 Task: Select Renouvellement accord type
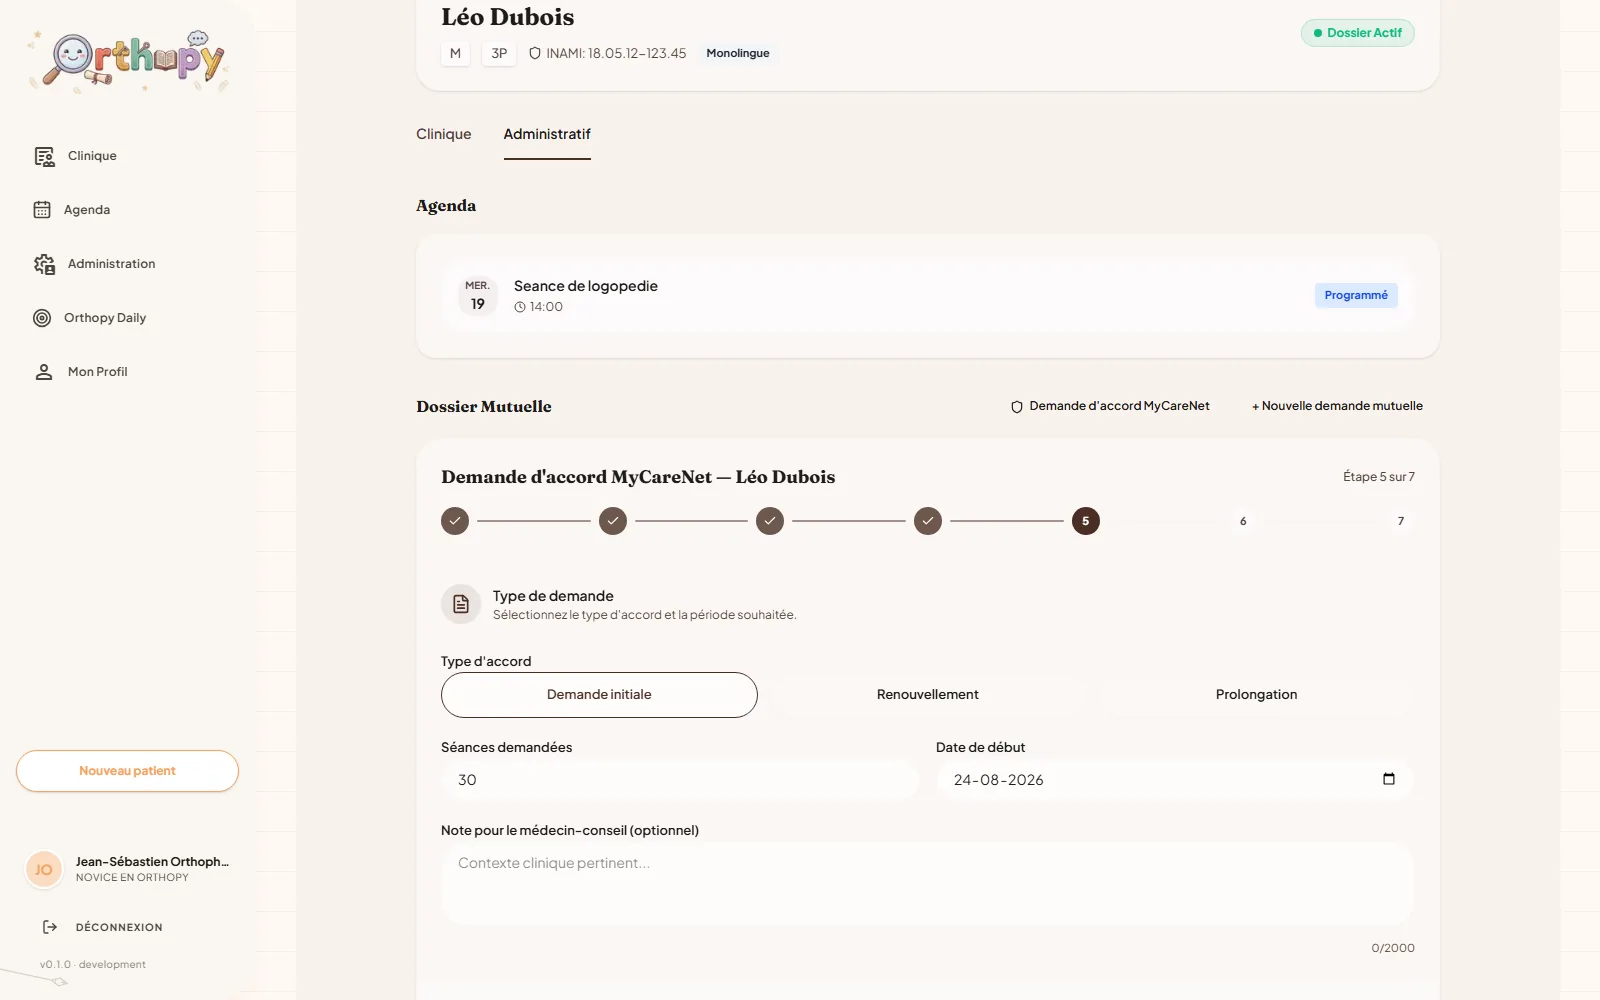(x=928, y=695)
